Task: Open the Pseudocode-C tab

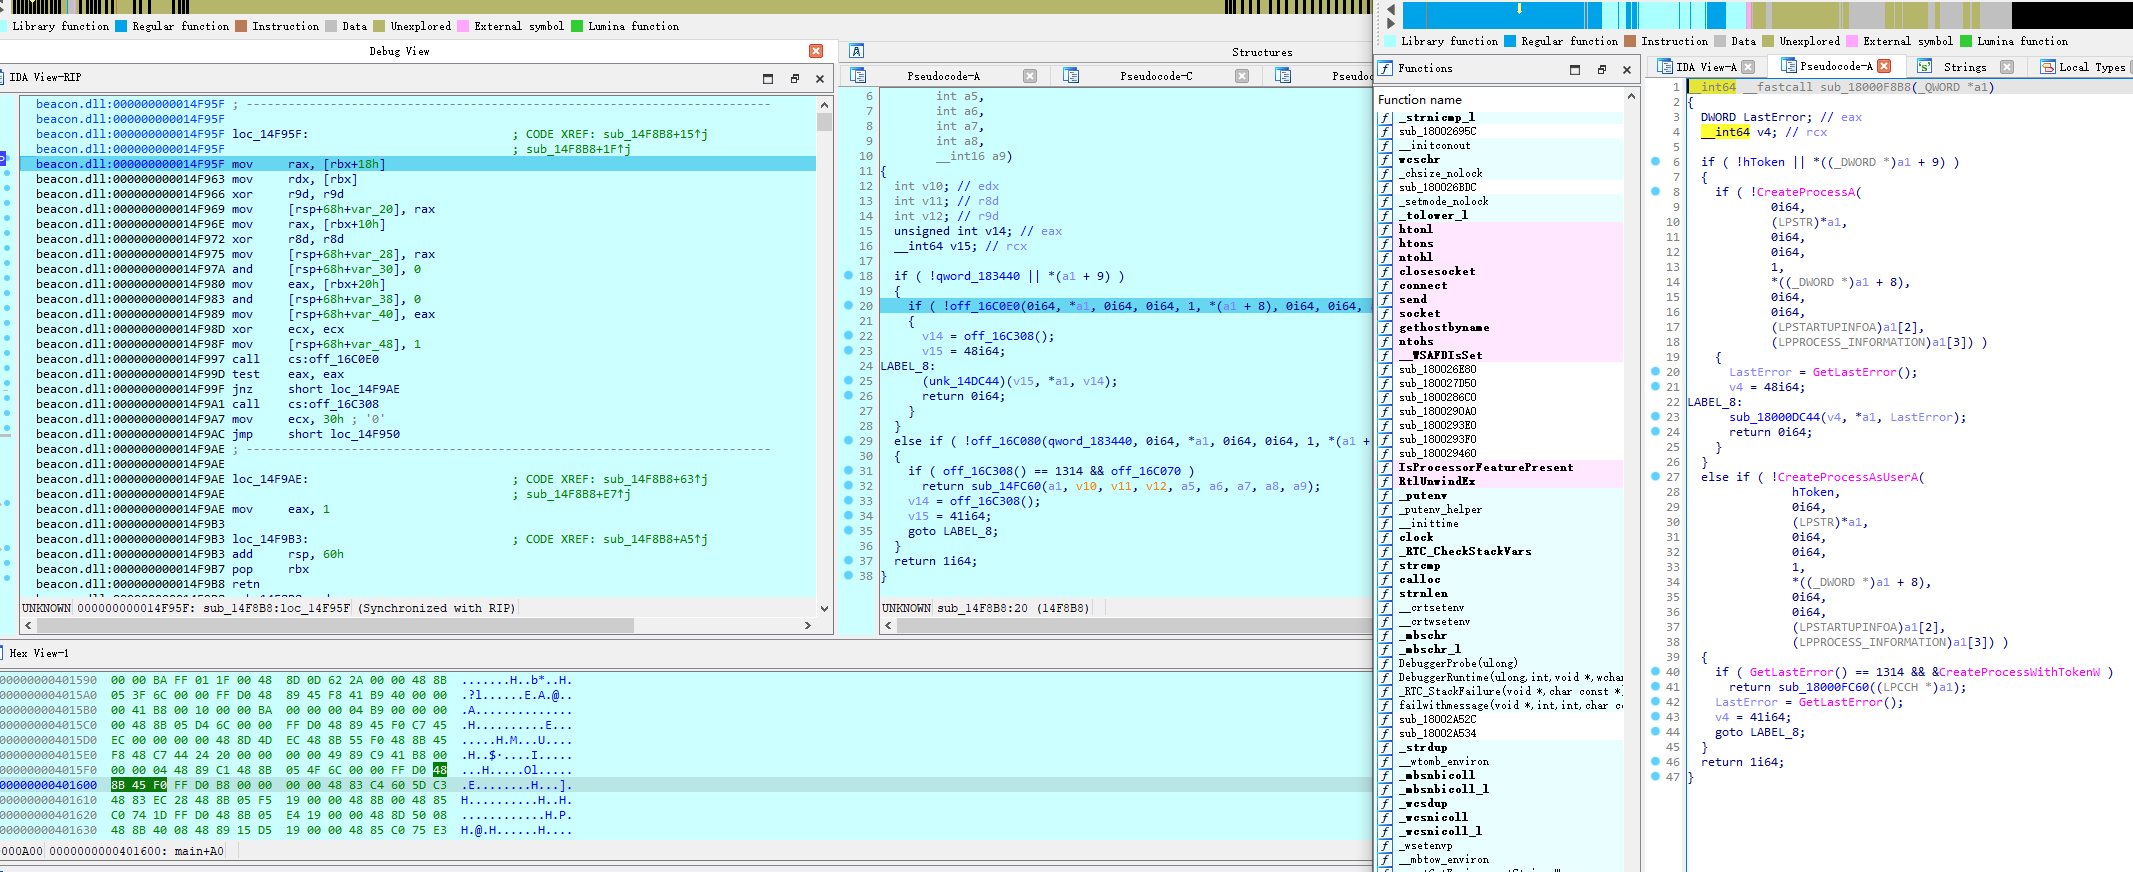Action: (1156, 75)
